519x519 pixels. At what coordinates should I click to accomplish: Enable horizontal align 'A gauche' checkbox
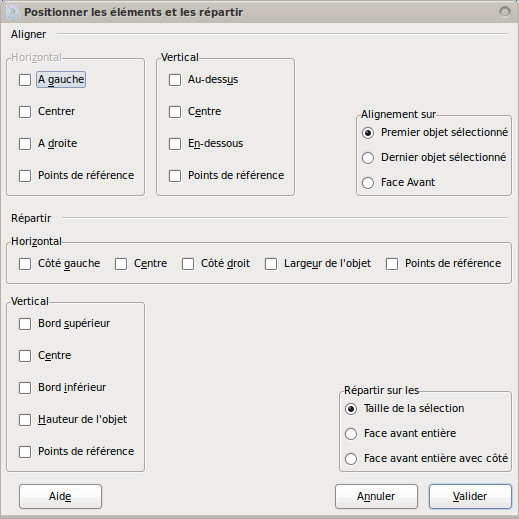(x=25, y=80)
